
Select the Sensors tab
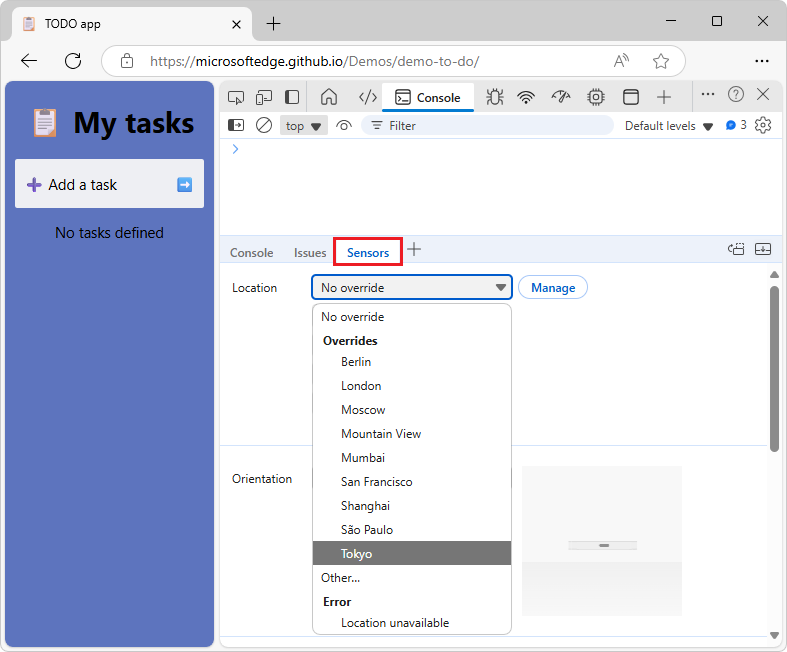click(x=368, y=252)
